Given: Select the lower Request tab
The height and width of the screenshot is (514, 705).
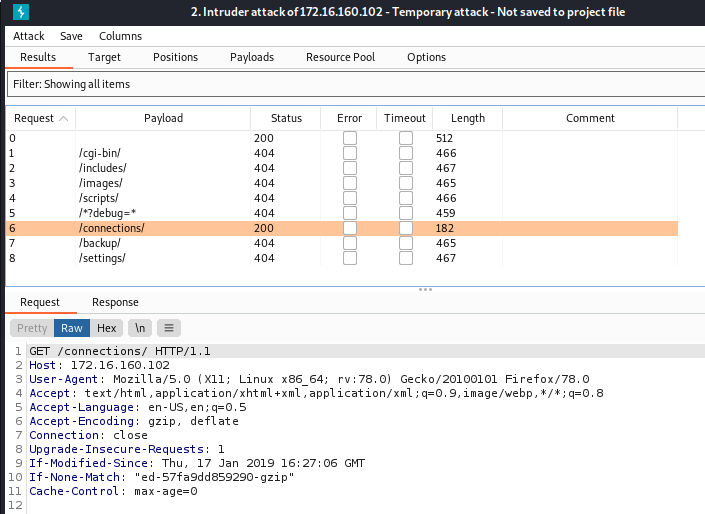Looking at the screenshot, I should click(40, 302).
